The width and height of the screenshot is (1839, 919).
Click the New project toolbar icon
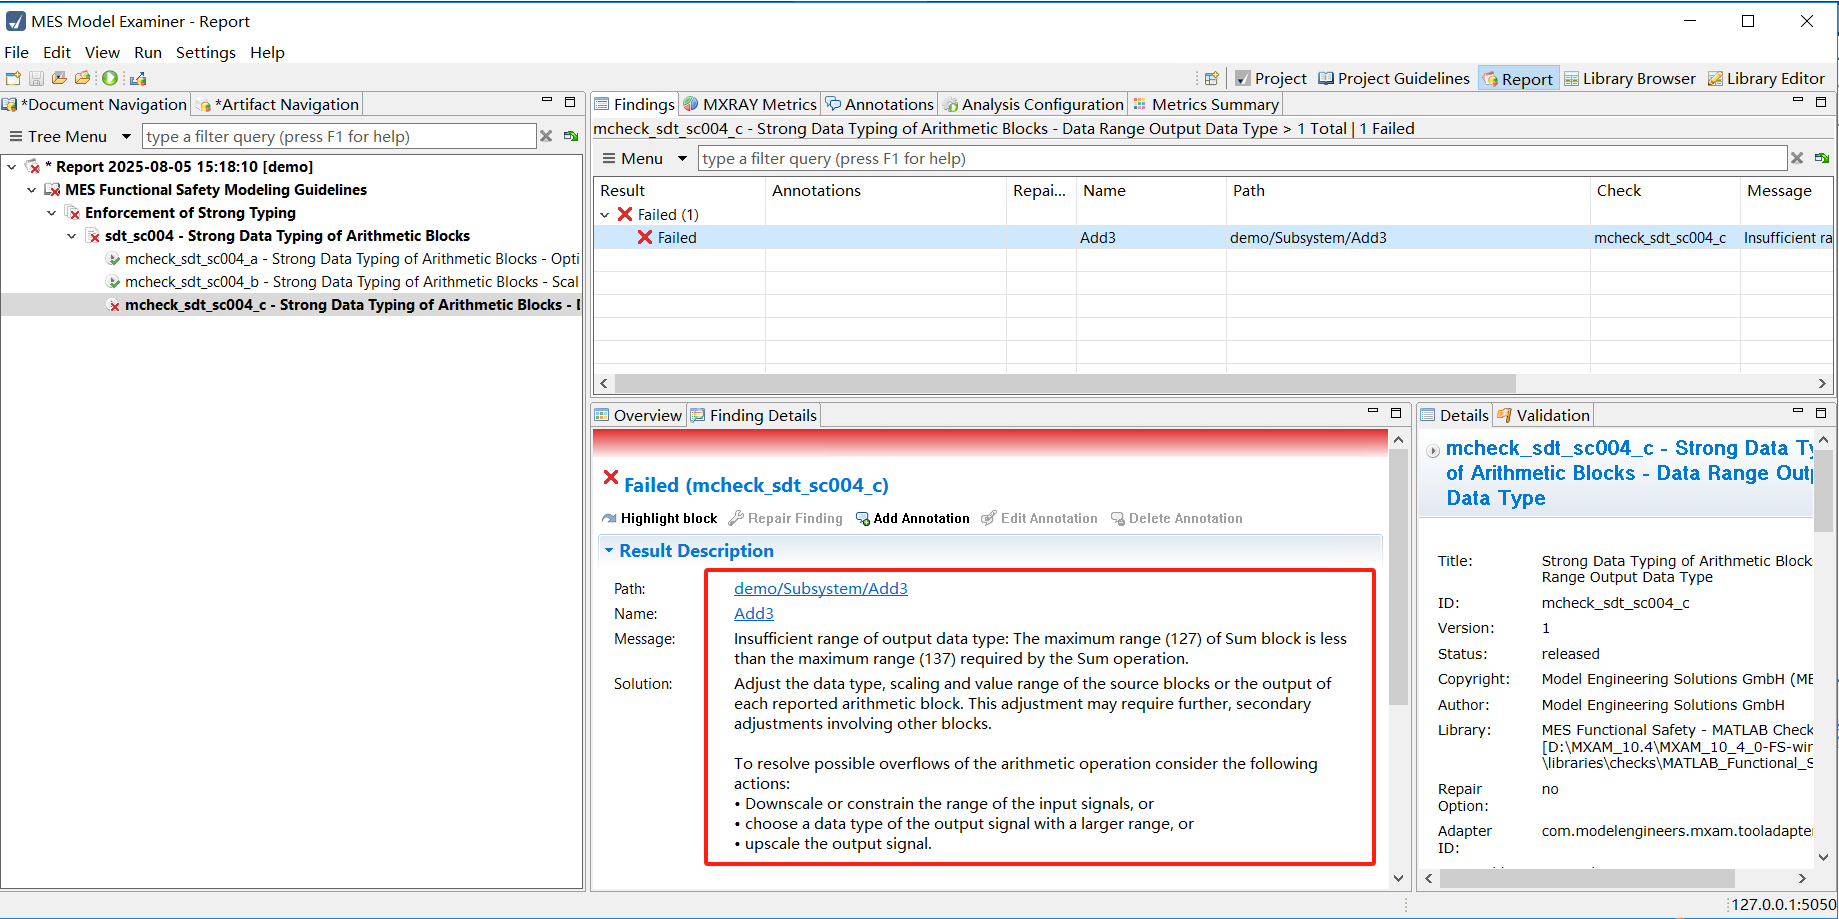(x=13, y=78)
